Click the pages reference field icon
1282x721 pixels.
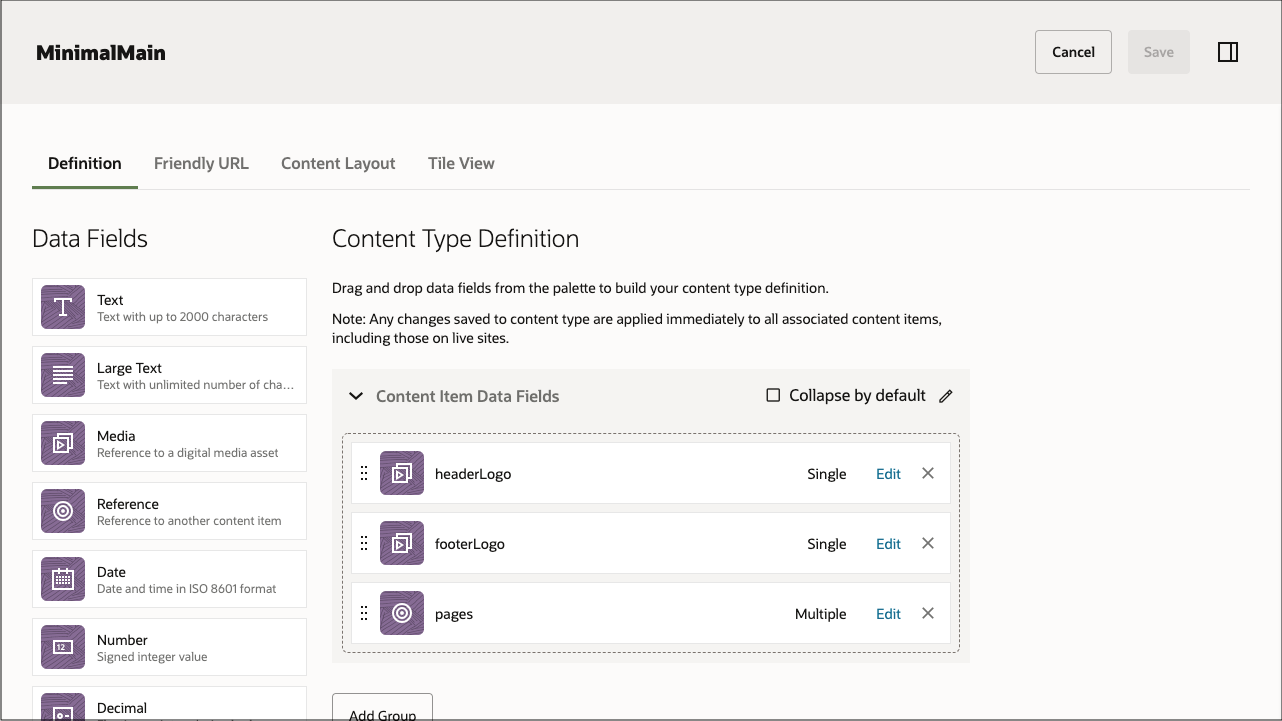pos(402,613)
